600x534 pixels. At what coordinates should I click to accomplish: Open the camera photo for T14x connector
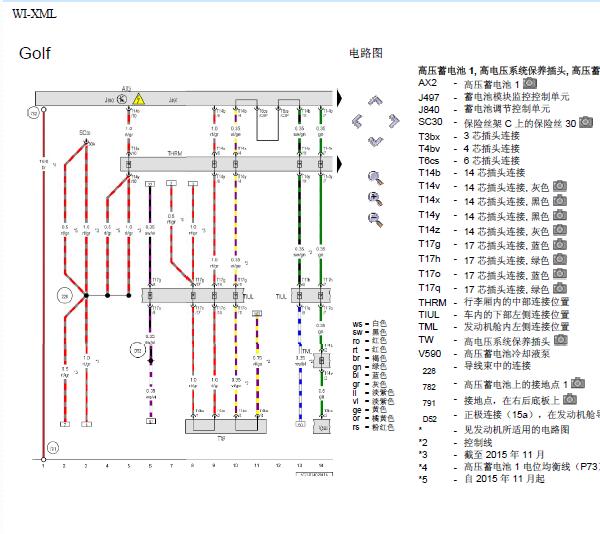point(560,200)
